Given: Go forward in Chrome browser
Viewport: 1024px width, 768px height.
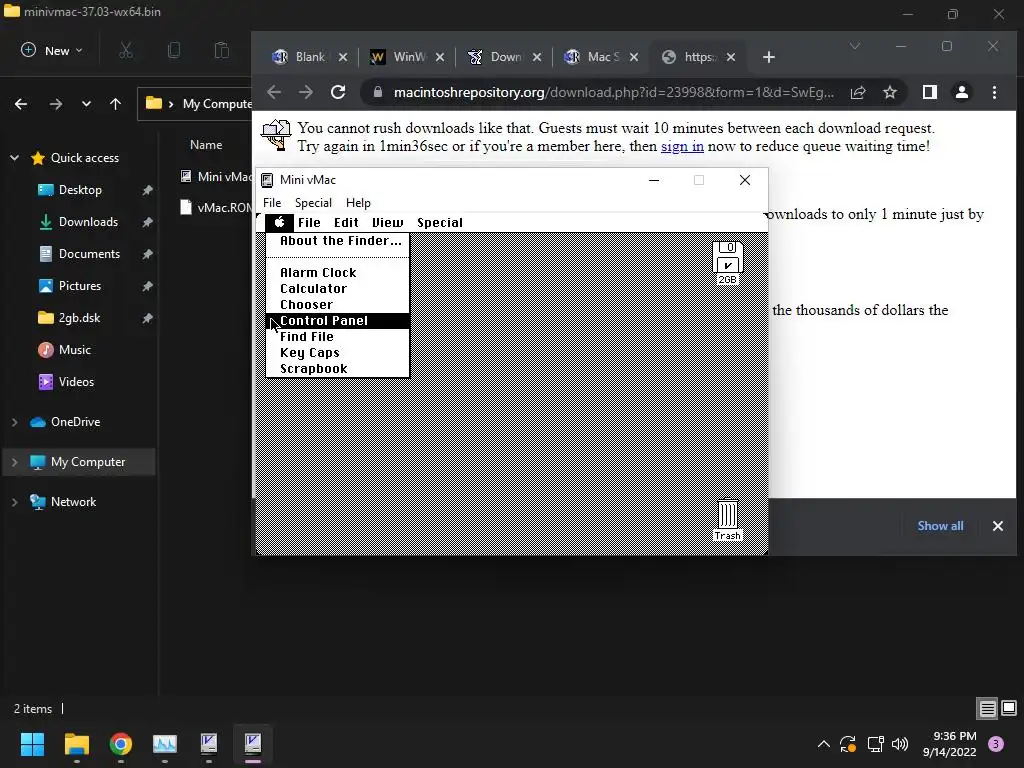Looking at the screenshot, I should tap(306, 92).
